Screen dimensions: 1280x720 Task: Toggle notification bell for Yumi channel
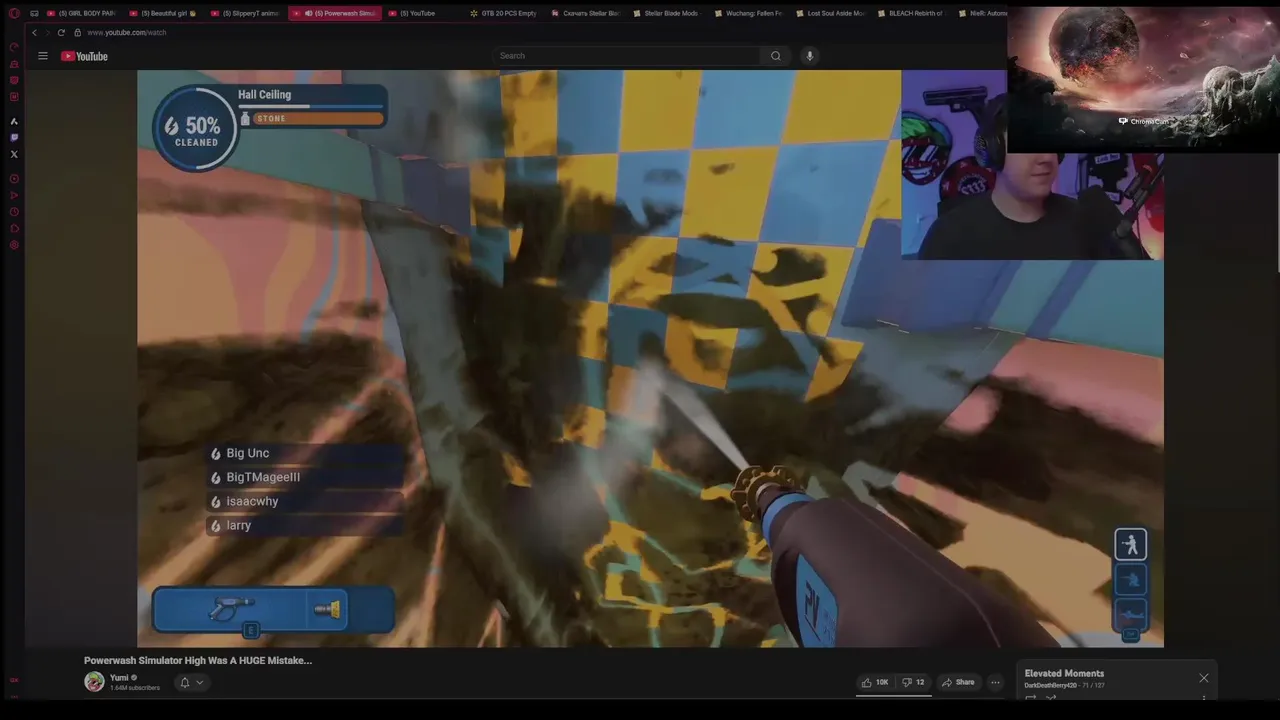(x=184, y=682)
